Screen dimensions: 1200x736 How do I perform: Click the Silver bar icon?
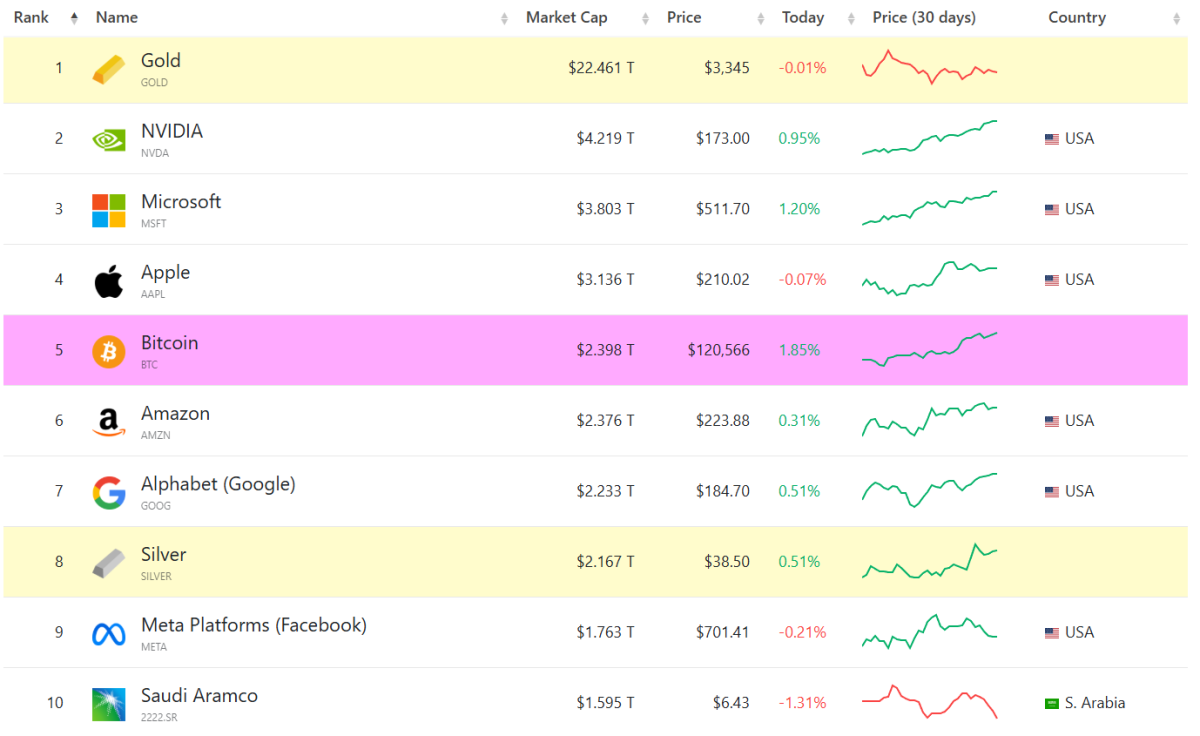109,563
